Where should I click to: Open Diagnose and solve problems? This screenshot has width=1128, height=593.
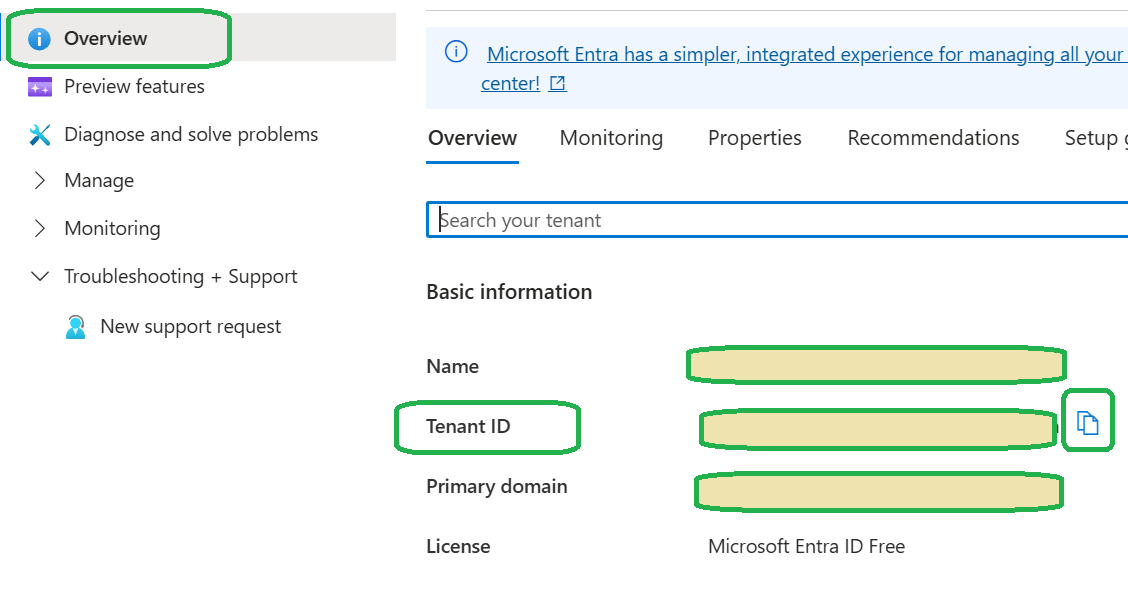pos(191,135)
